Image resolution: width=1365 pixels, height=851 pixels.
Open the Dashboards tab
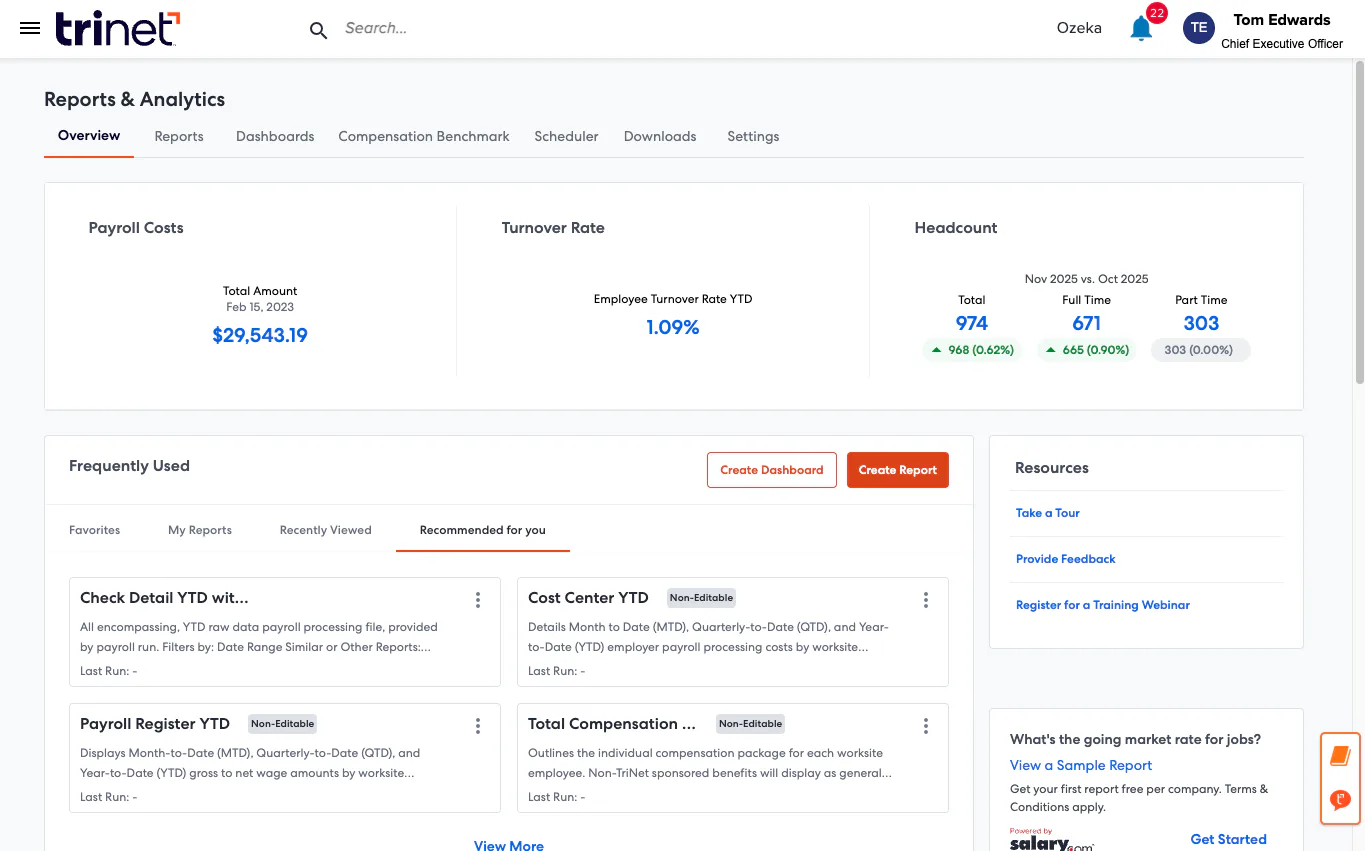275,136
